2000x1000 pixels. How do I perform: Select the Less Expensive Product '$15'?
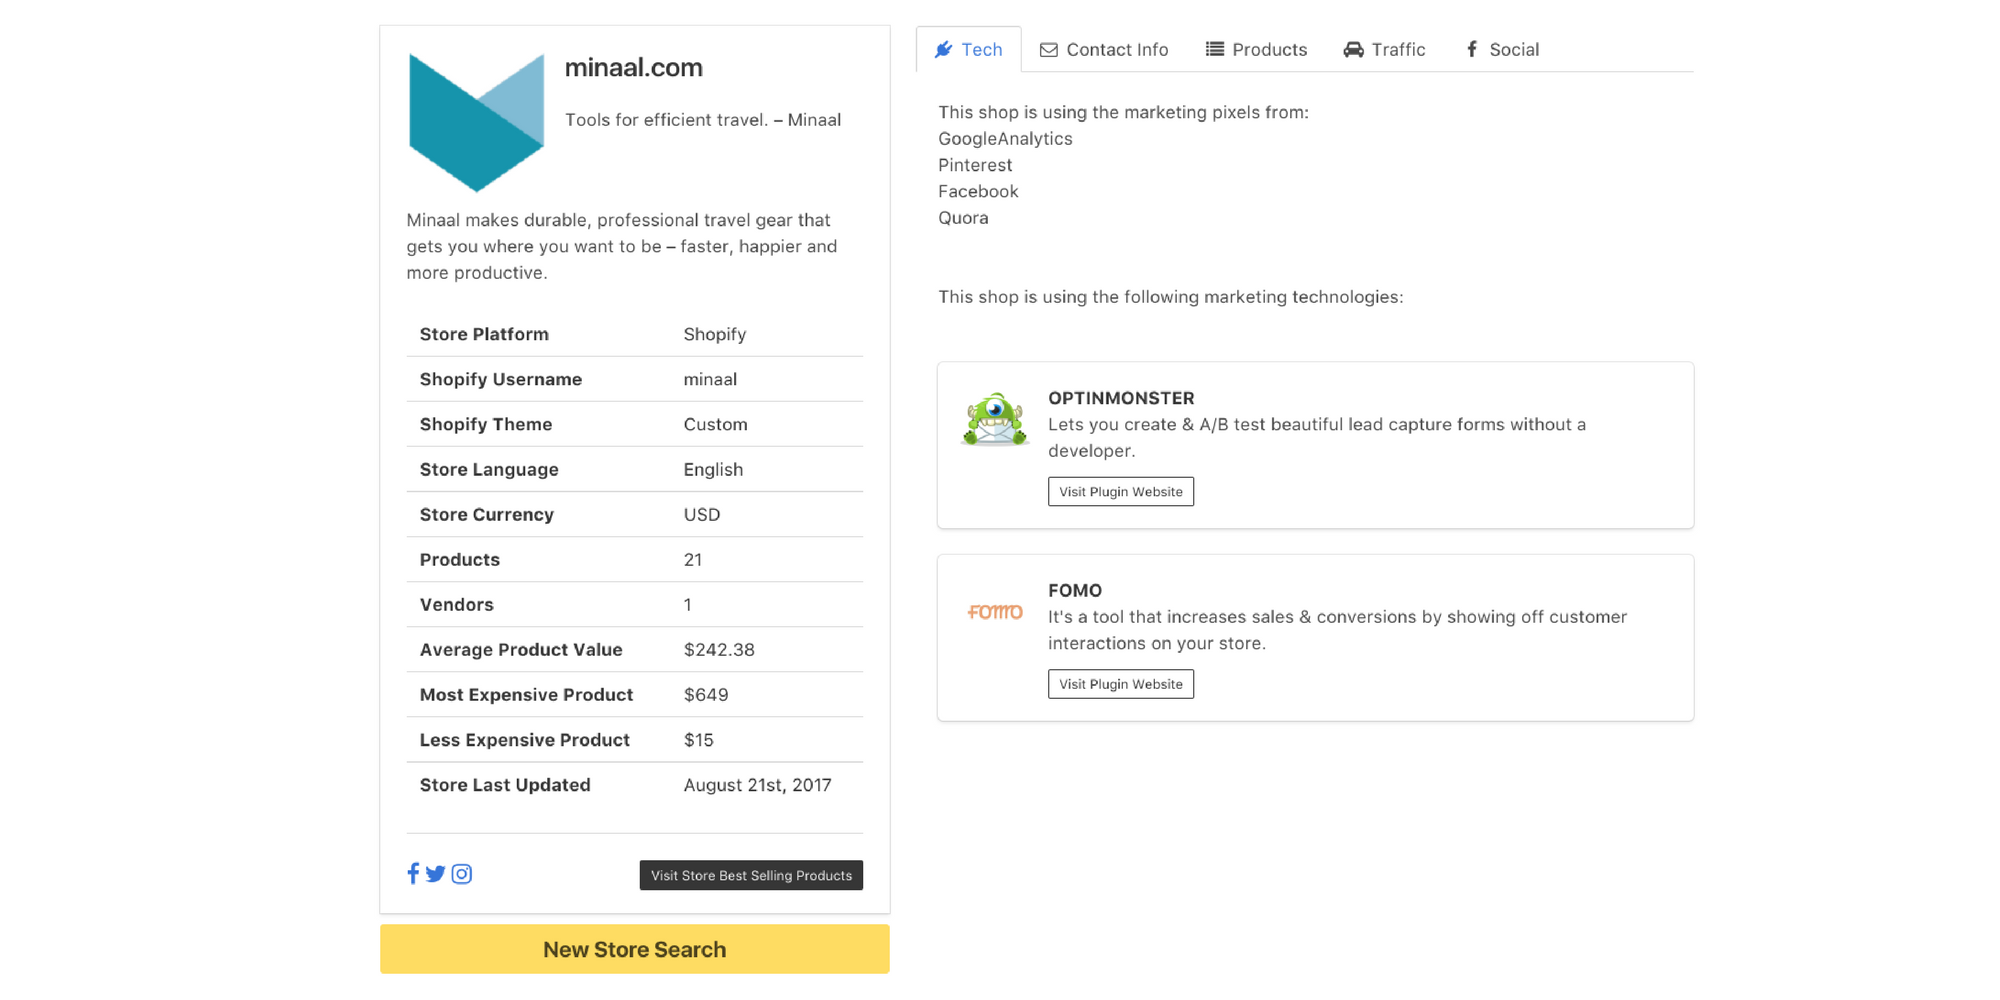698,740
